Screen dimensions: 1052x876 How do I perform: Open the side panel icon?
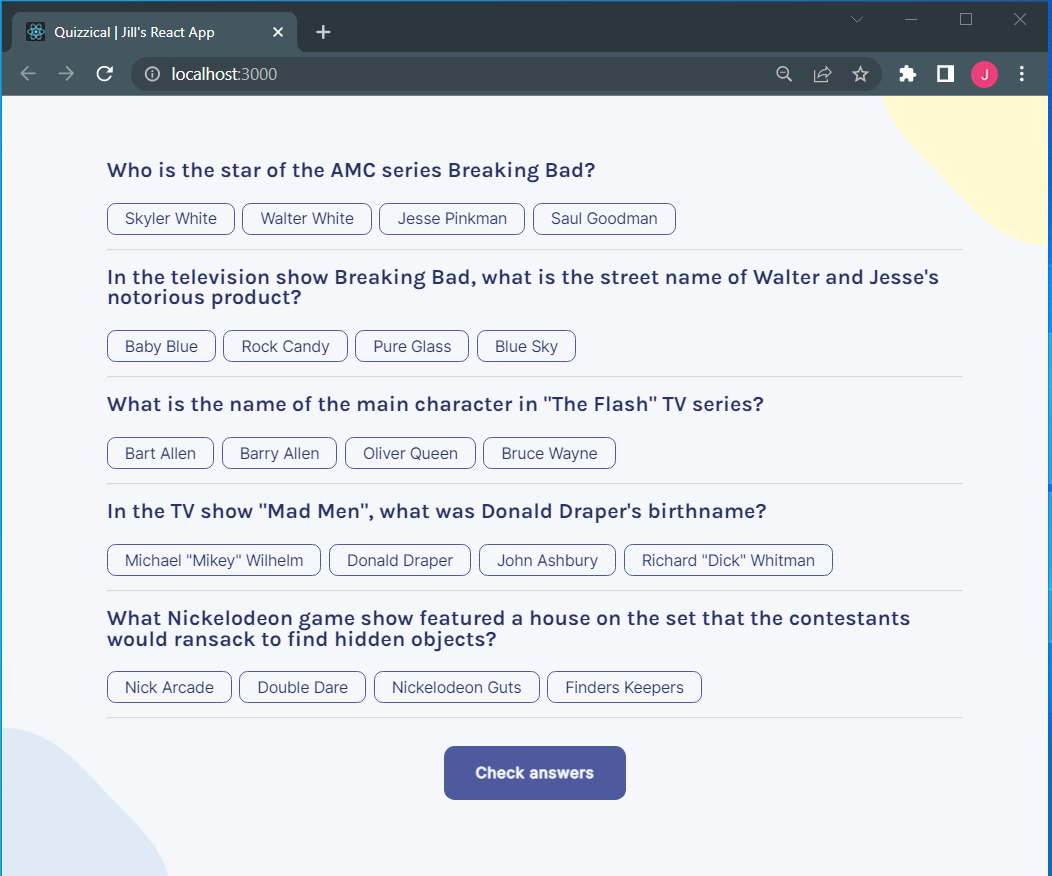tap(945, 73)
